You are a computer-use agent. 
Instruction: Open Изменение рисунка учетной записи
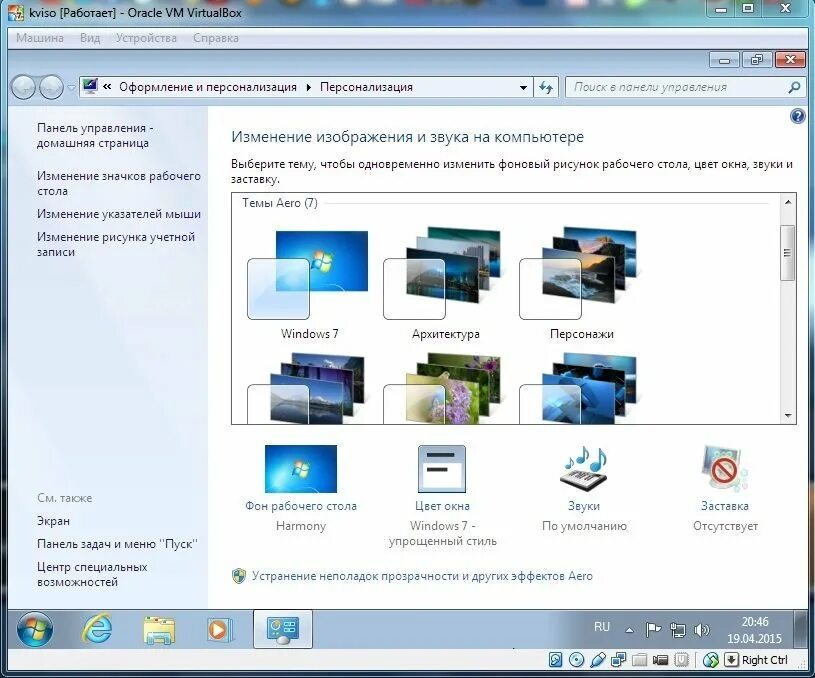(116, 244)
